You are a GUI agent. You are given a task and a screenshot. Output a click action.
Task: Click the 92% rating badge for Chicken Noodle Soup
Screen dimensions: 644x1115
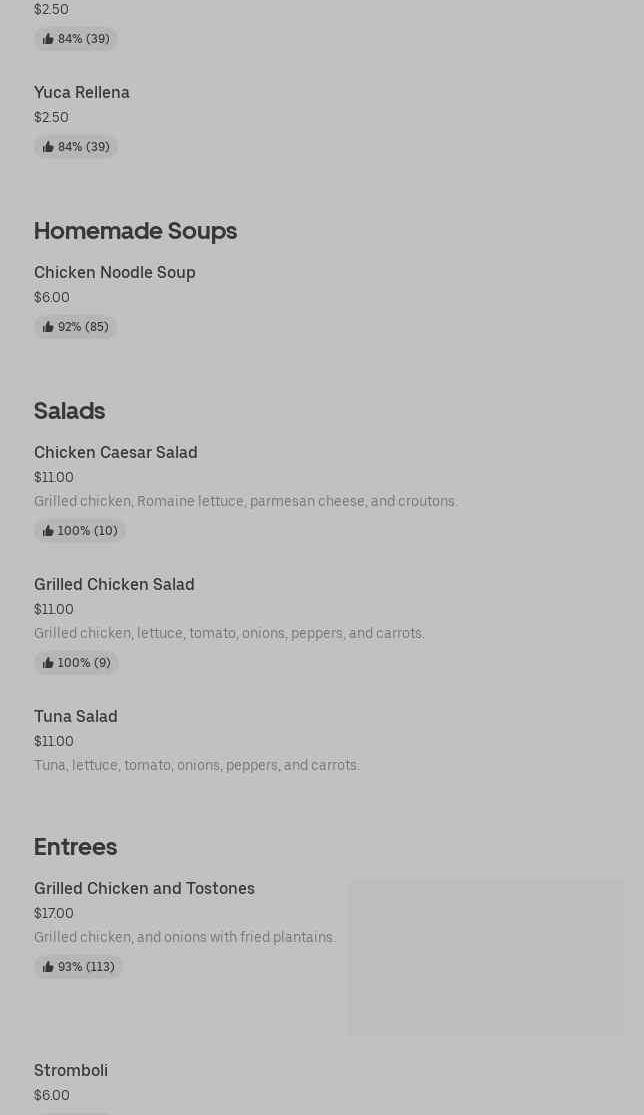click(76, 327)
